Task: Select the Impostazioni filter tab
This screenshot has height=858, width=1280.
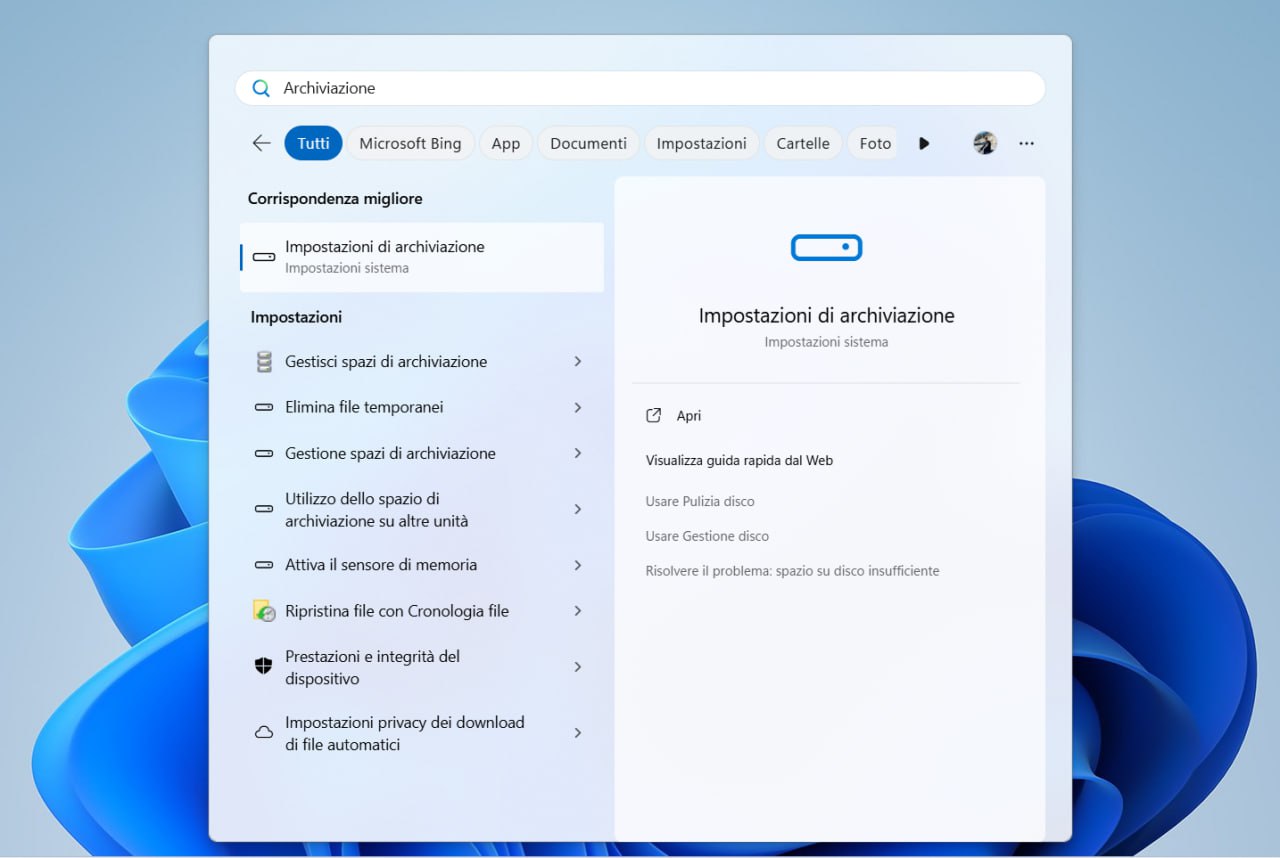Action: coord(701,143)
